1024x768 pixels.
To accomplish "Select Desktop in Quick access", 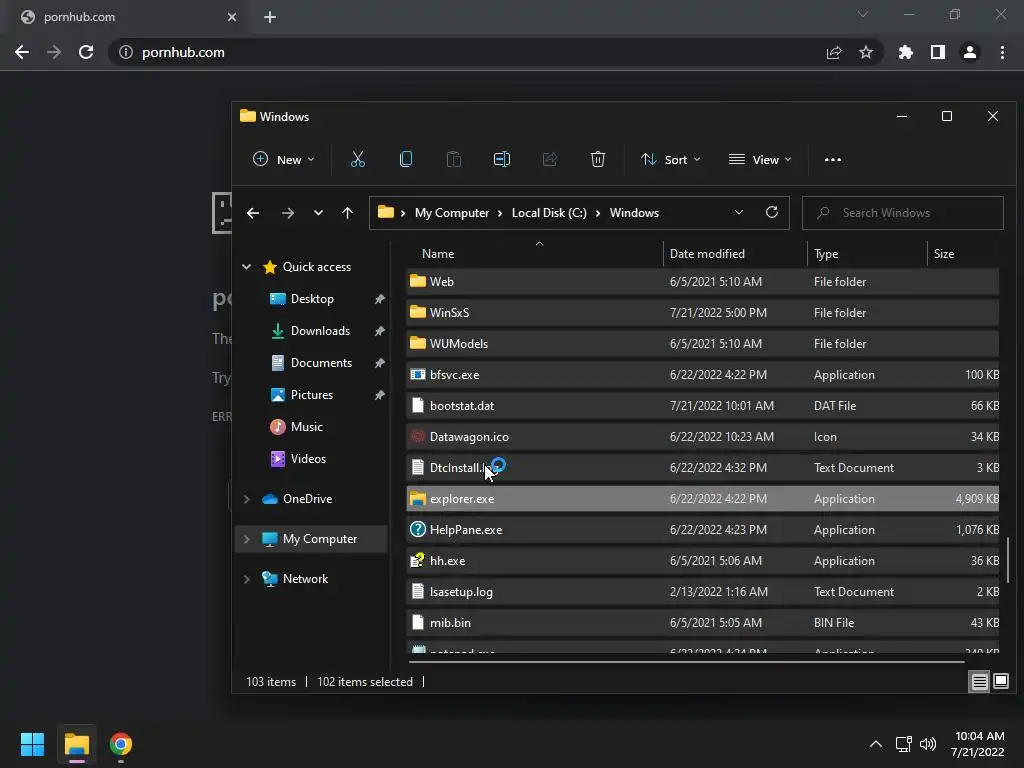I will coord(312,298).
